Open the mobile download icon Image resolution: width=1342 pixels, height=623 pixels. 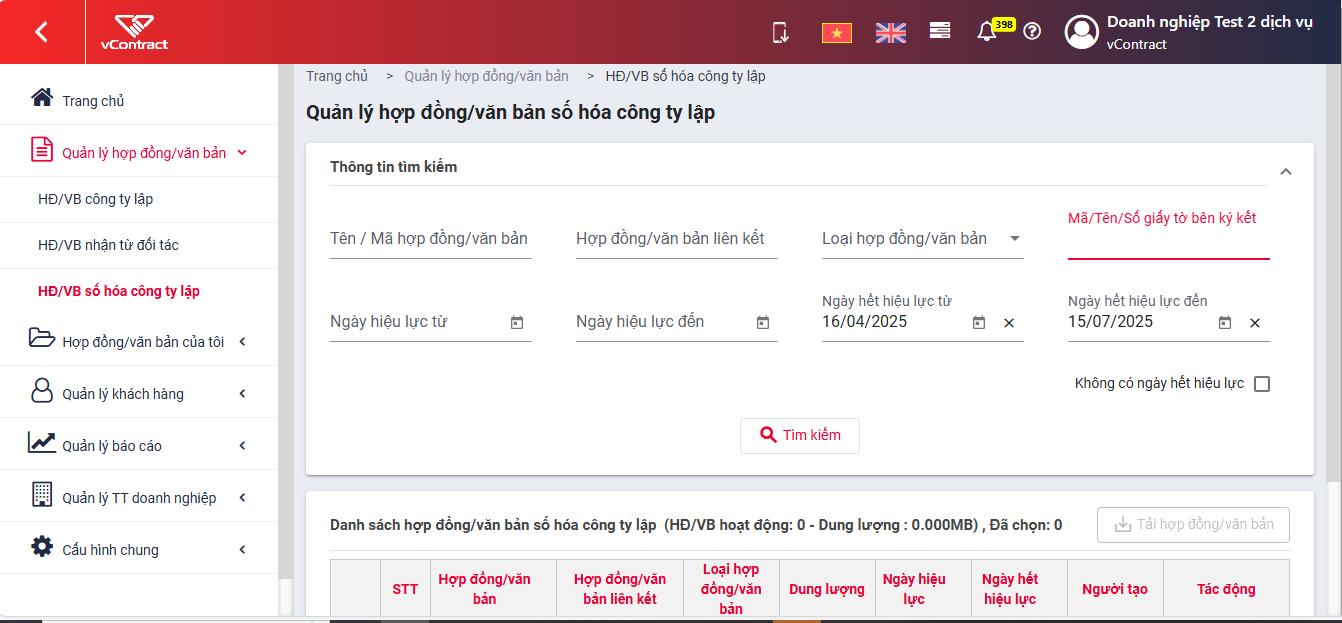(781, 32)
